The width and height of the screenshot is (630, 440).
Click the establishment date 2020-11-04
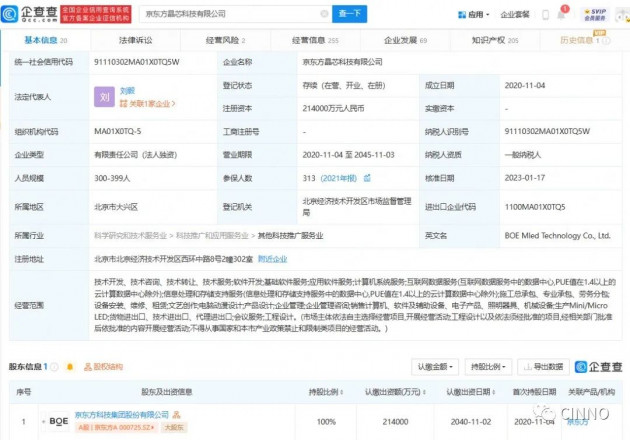[x=525, y=86]
